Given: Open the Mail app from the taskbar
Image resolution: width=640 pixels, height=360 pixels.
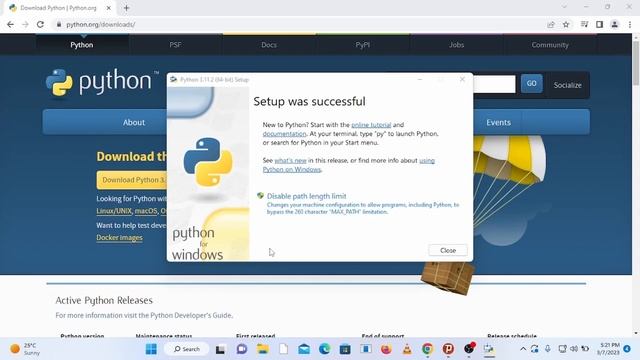Looking at the screenshot, I should [304, 349].
